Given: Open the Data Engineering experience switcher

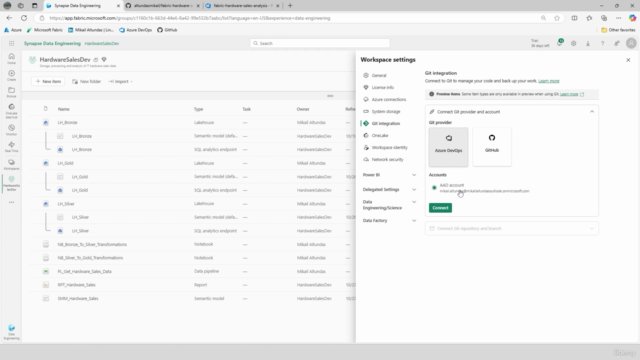Looking at the screenshot, I should point(11,332).
